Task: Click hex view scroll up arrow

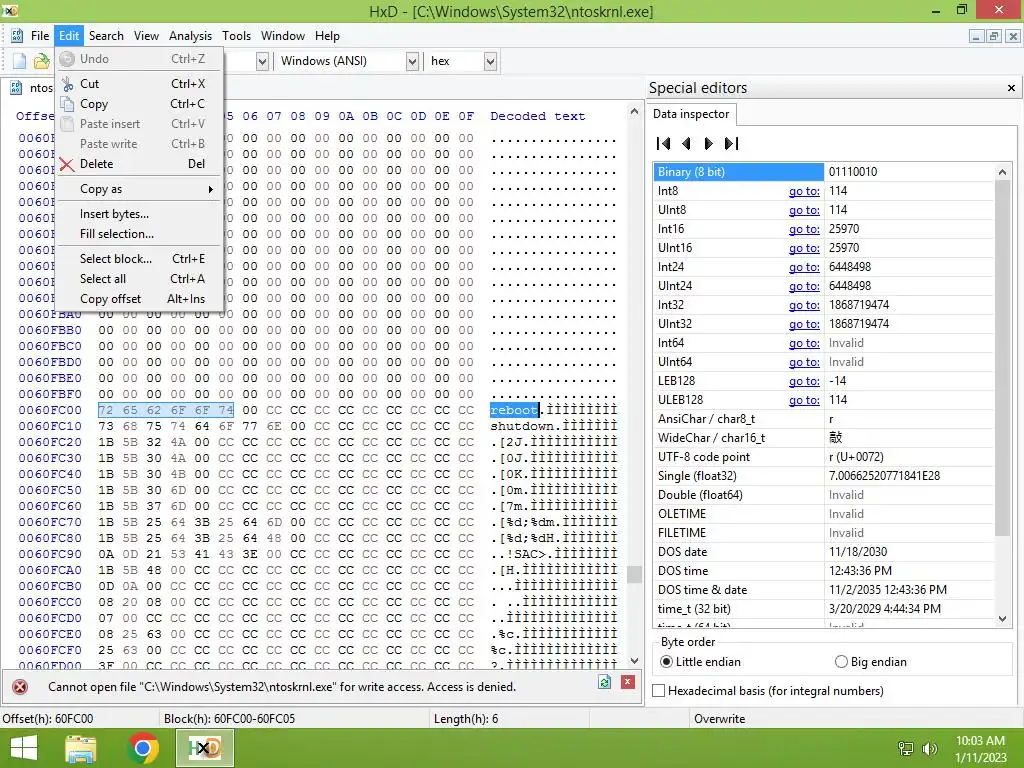Action: pos(634,112)
